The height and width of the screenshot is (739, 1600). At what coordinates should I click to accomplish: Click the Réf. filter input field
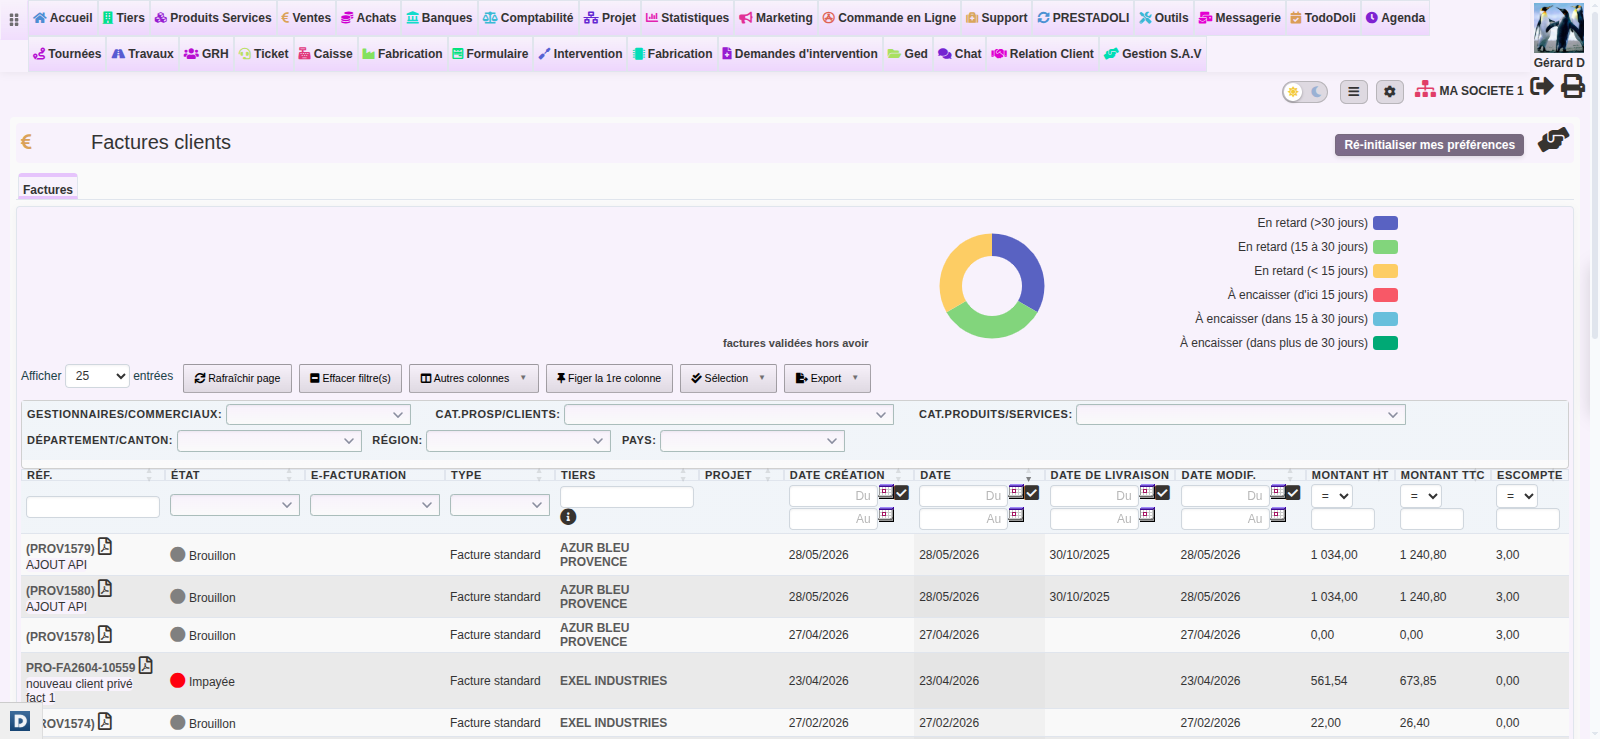click(x=93, y=507)
